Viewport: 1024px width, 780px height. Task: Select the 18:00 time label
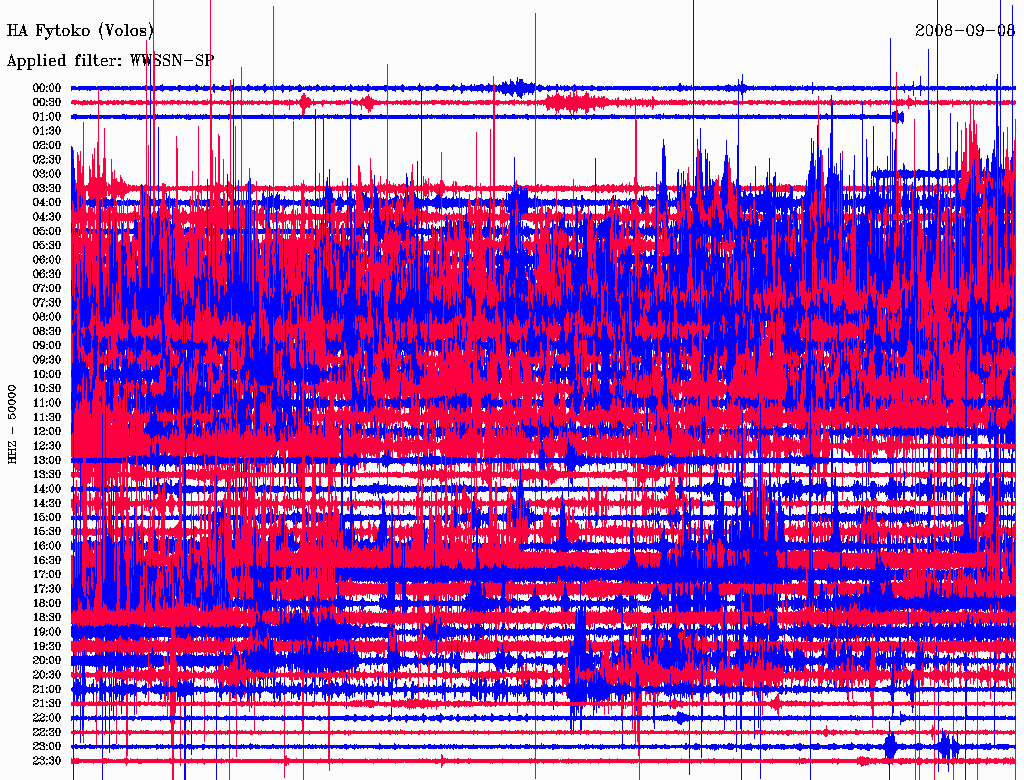(47, 604)
